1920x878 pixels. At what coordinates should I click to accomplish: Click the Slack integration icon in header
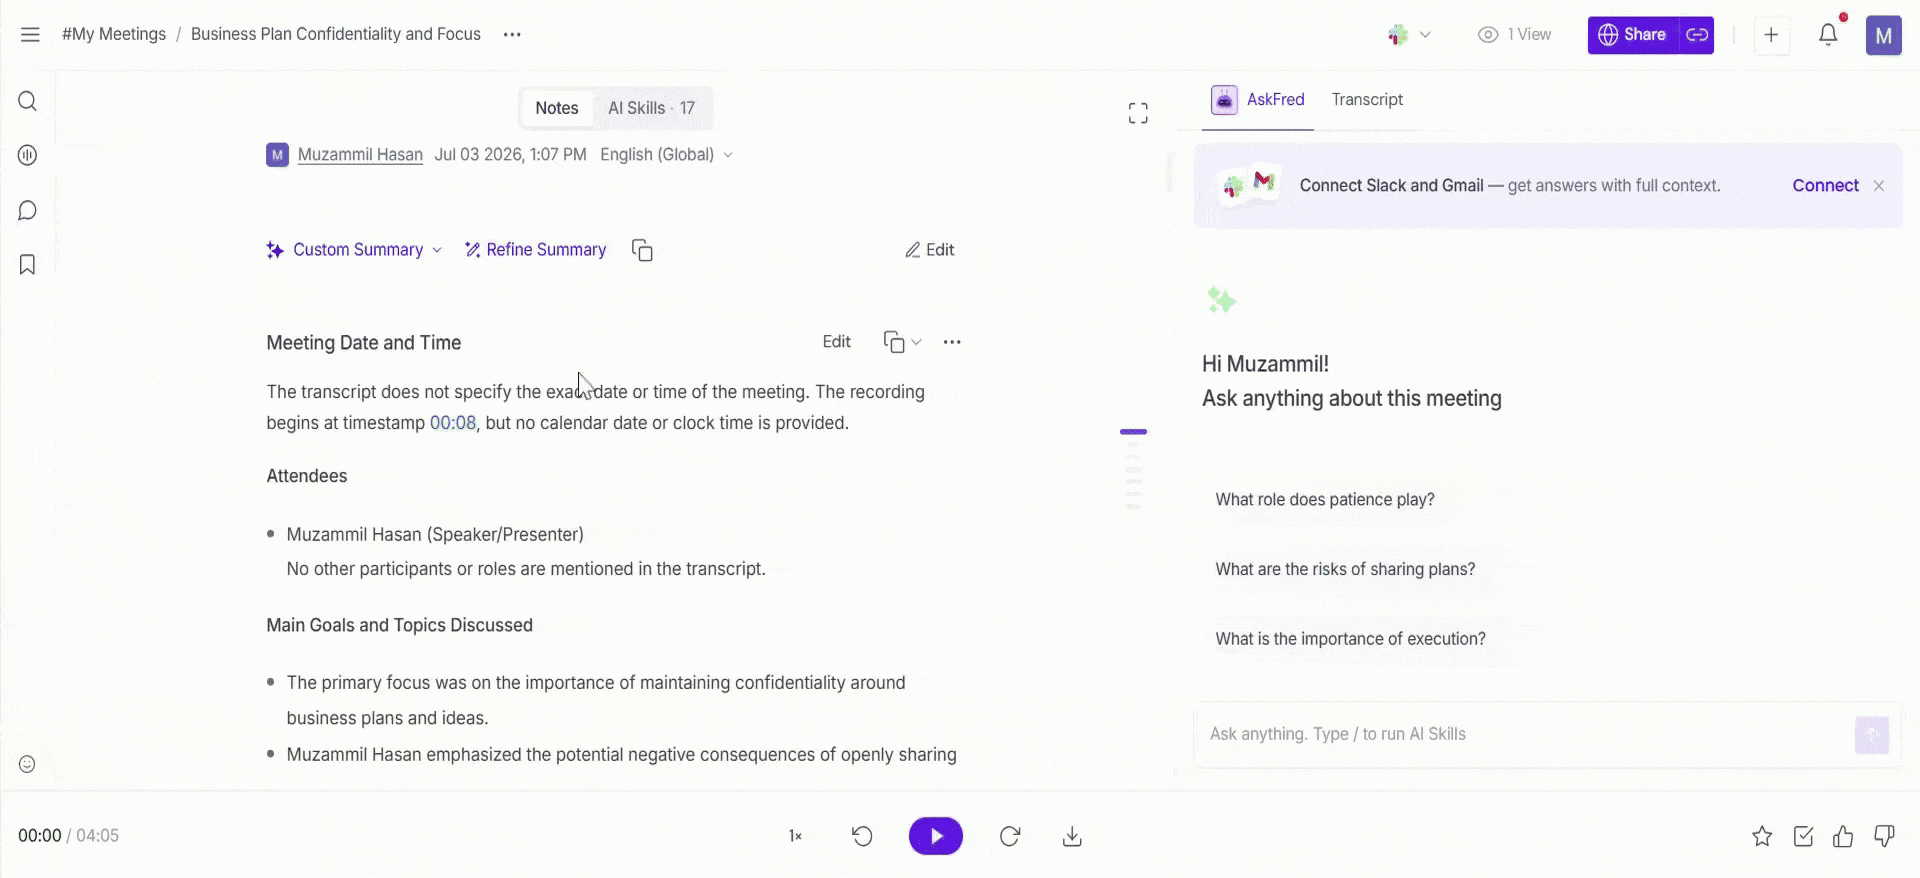(x=1398, y=35)
